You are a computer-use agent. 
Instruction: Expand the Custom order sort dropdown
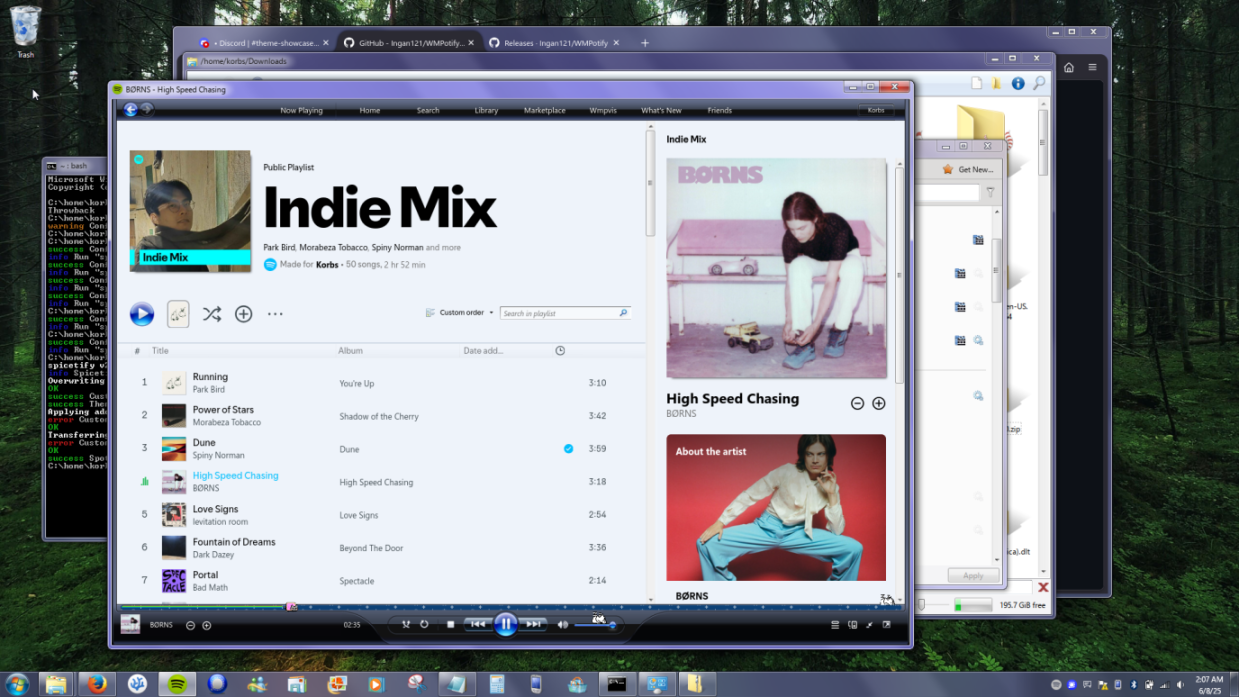[x=460, y=313]
